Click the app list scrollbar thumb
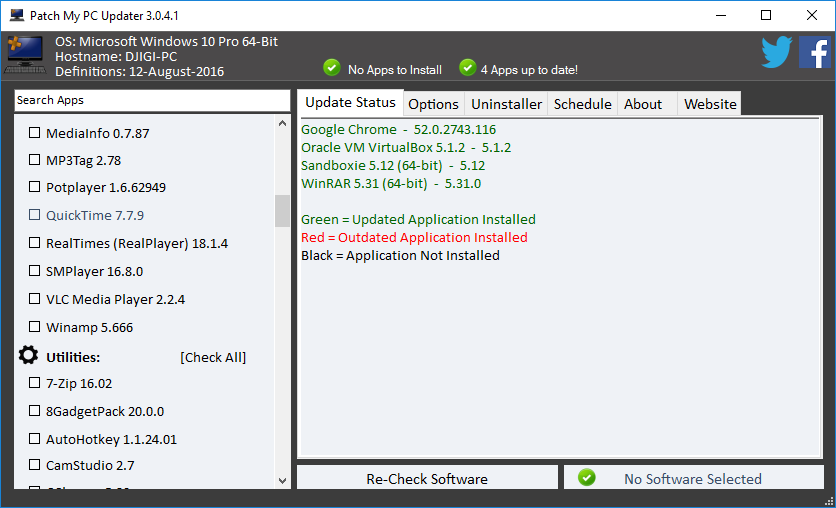This screenshot has height=508, width=836. (x=283, y=211)
